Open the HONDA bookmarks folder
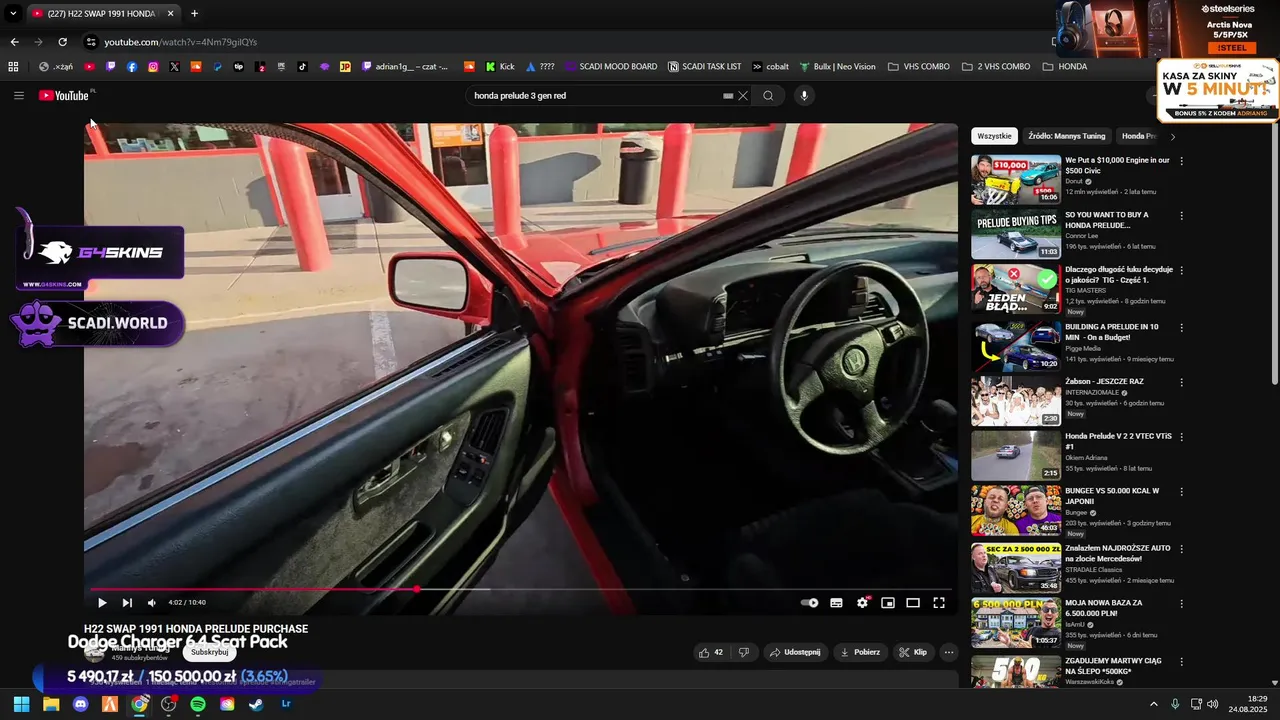 (1065, 67)
